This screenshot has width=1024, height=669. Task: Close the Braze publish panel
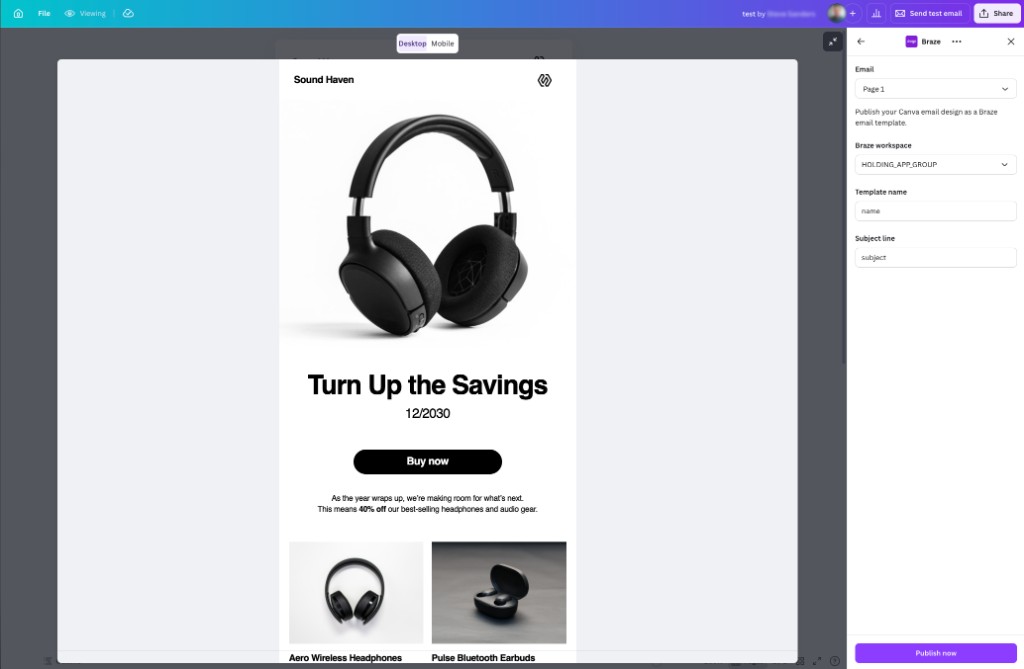[x=1011, y=41]
